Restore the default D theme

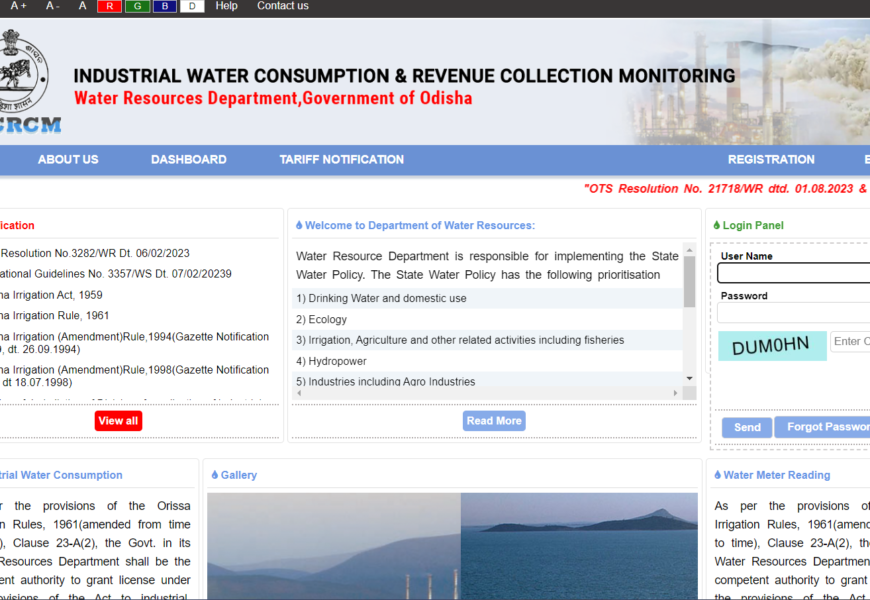(x=192, y=6)
